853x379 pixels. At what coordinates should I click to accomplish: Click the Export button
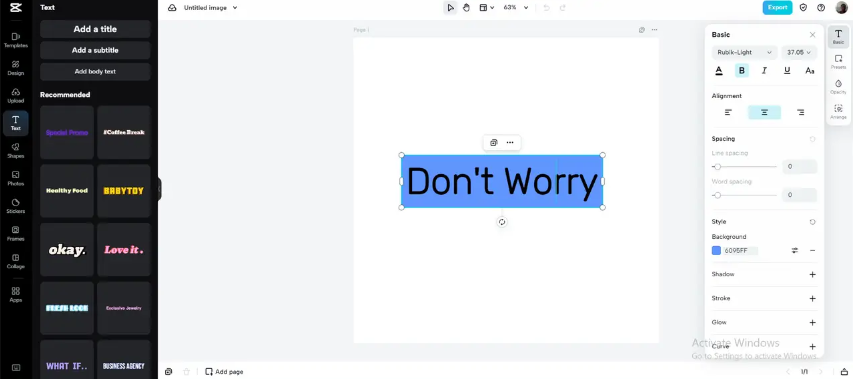[x=777, y=8]
